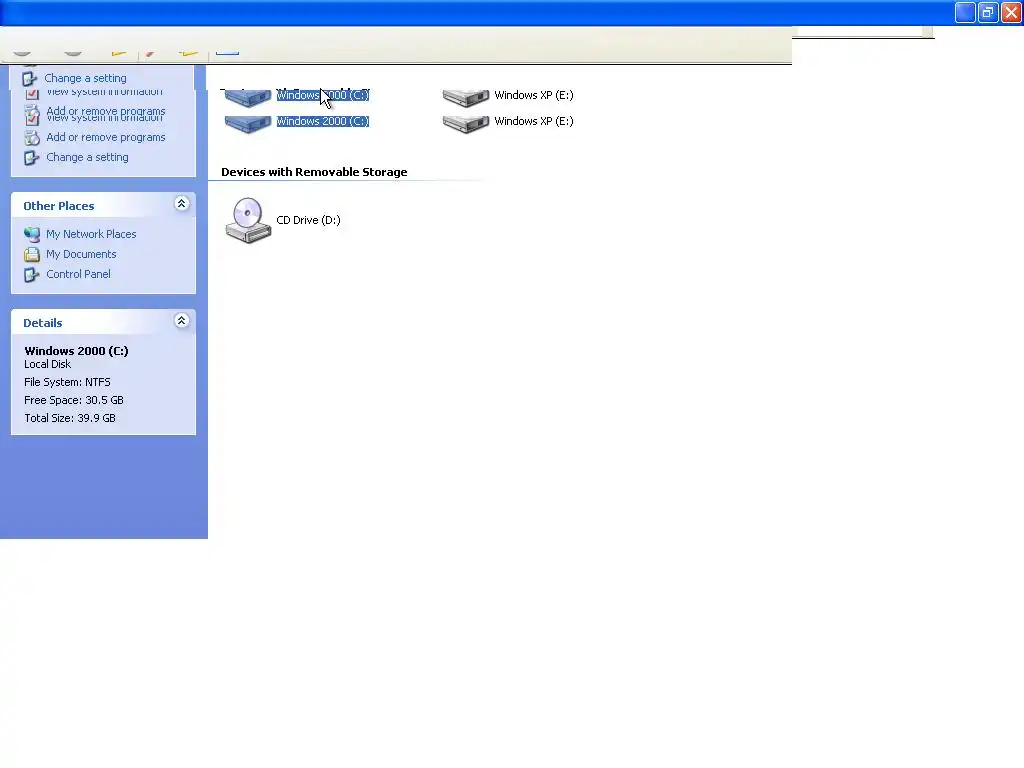Close the window with the red X
Viewport: 1024px width, 768px height.
pos(1011,12)
